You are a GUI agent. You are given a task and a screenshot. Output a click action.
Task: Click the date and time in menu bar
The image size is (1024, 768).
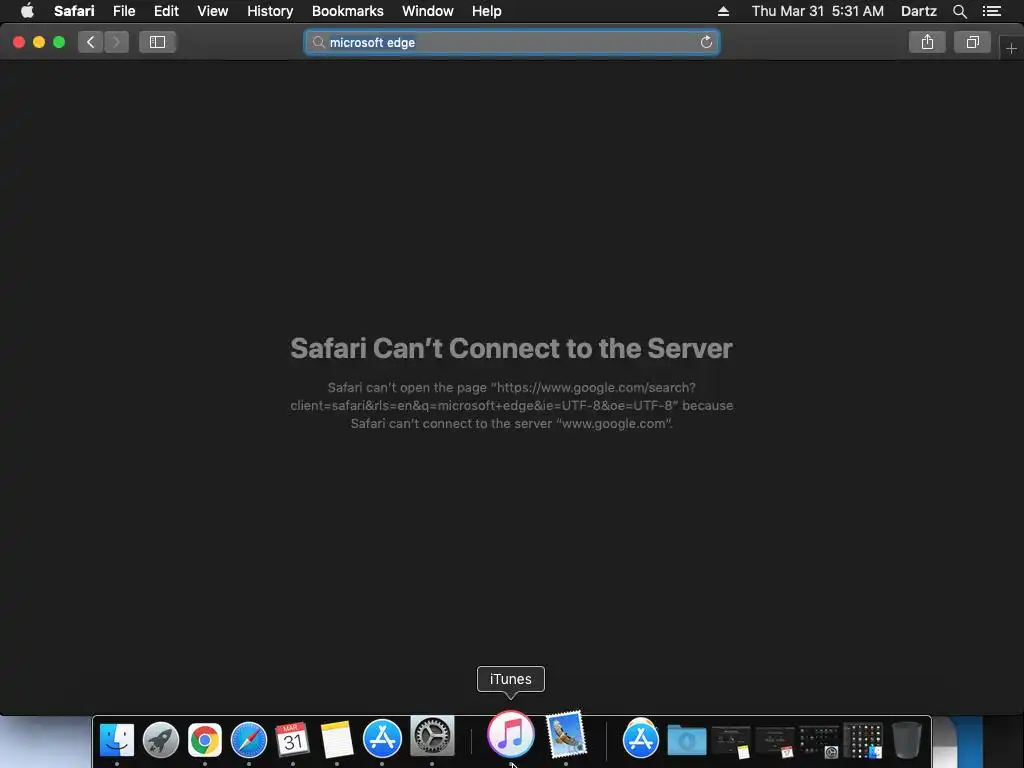tap(818, 11)
